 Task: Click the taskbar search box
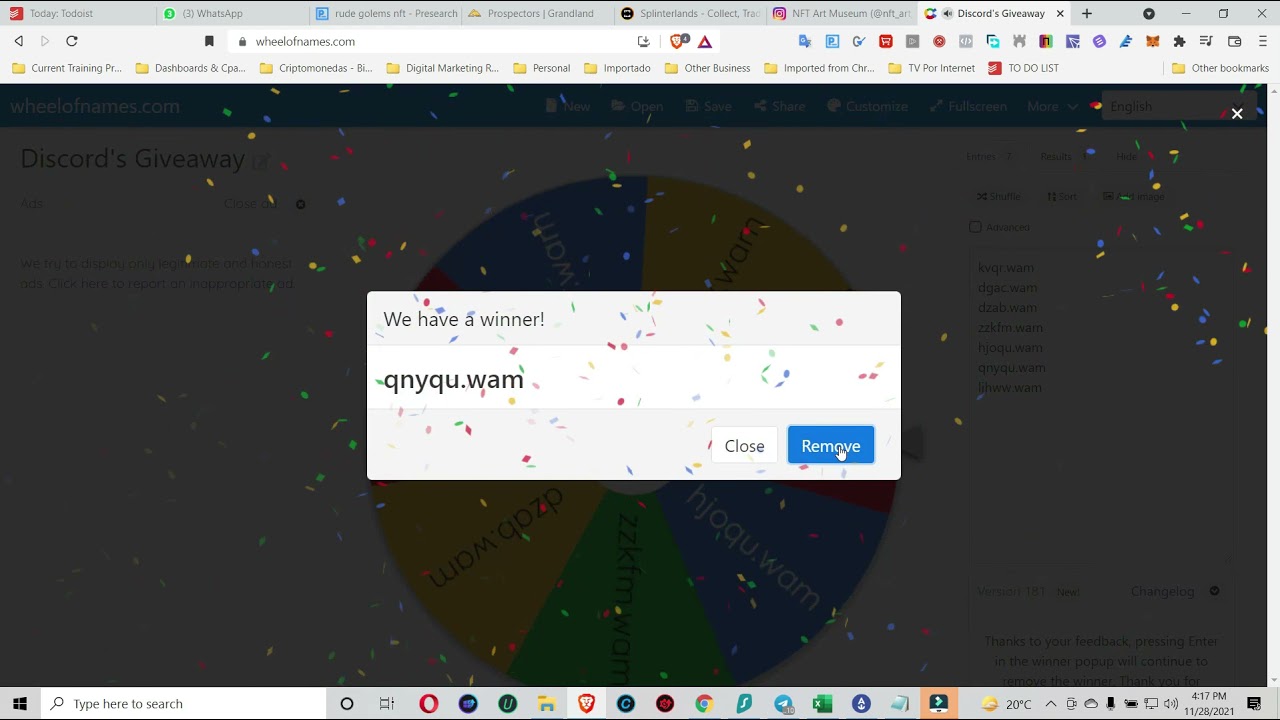(x=184, y=704)
